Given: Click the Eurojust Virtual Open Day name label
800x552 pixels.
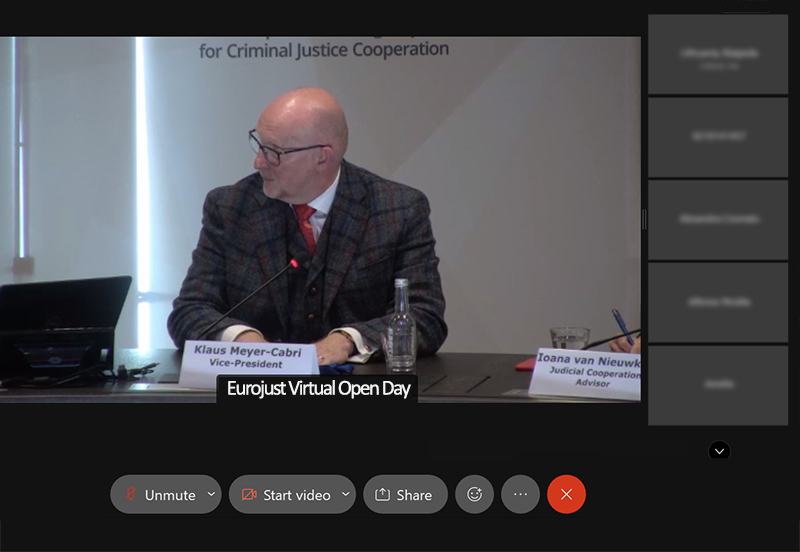Looking at the screenshot, I should [318, 389].
